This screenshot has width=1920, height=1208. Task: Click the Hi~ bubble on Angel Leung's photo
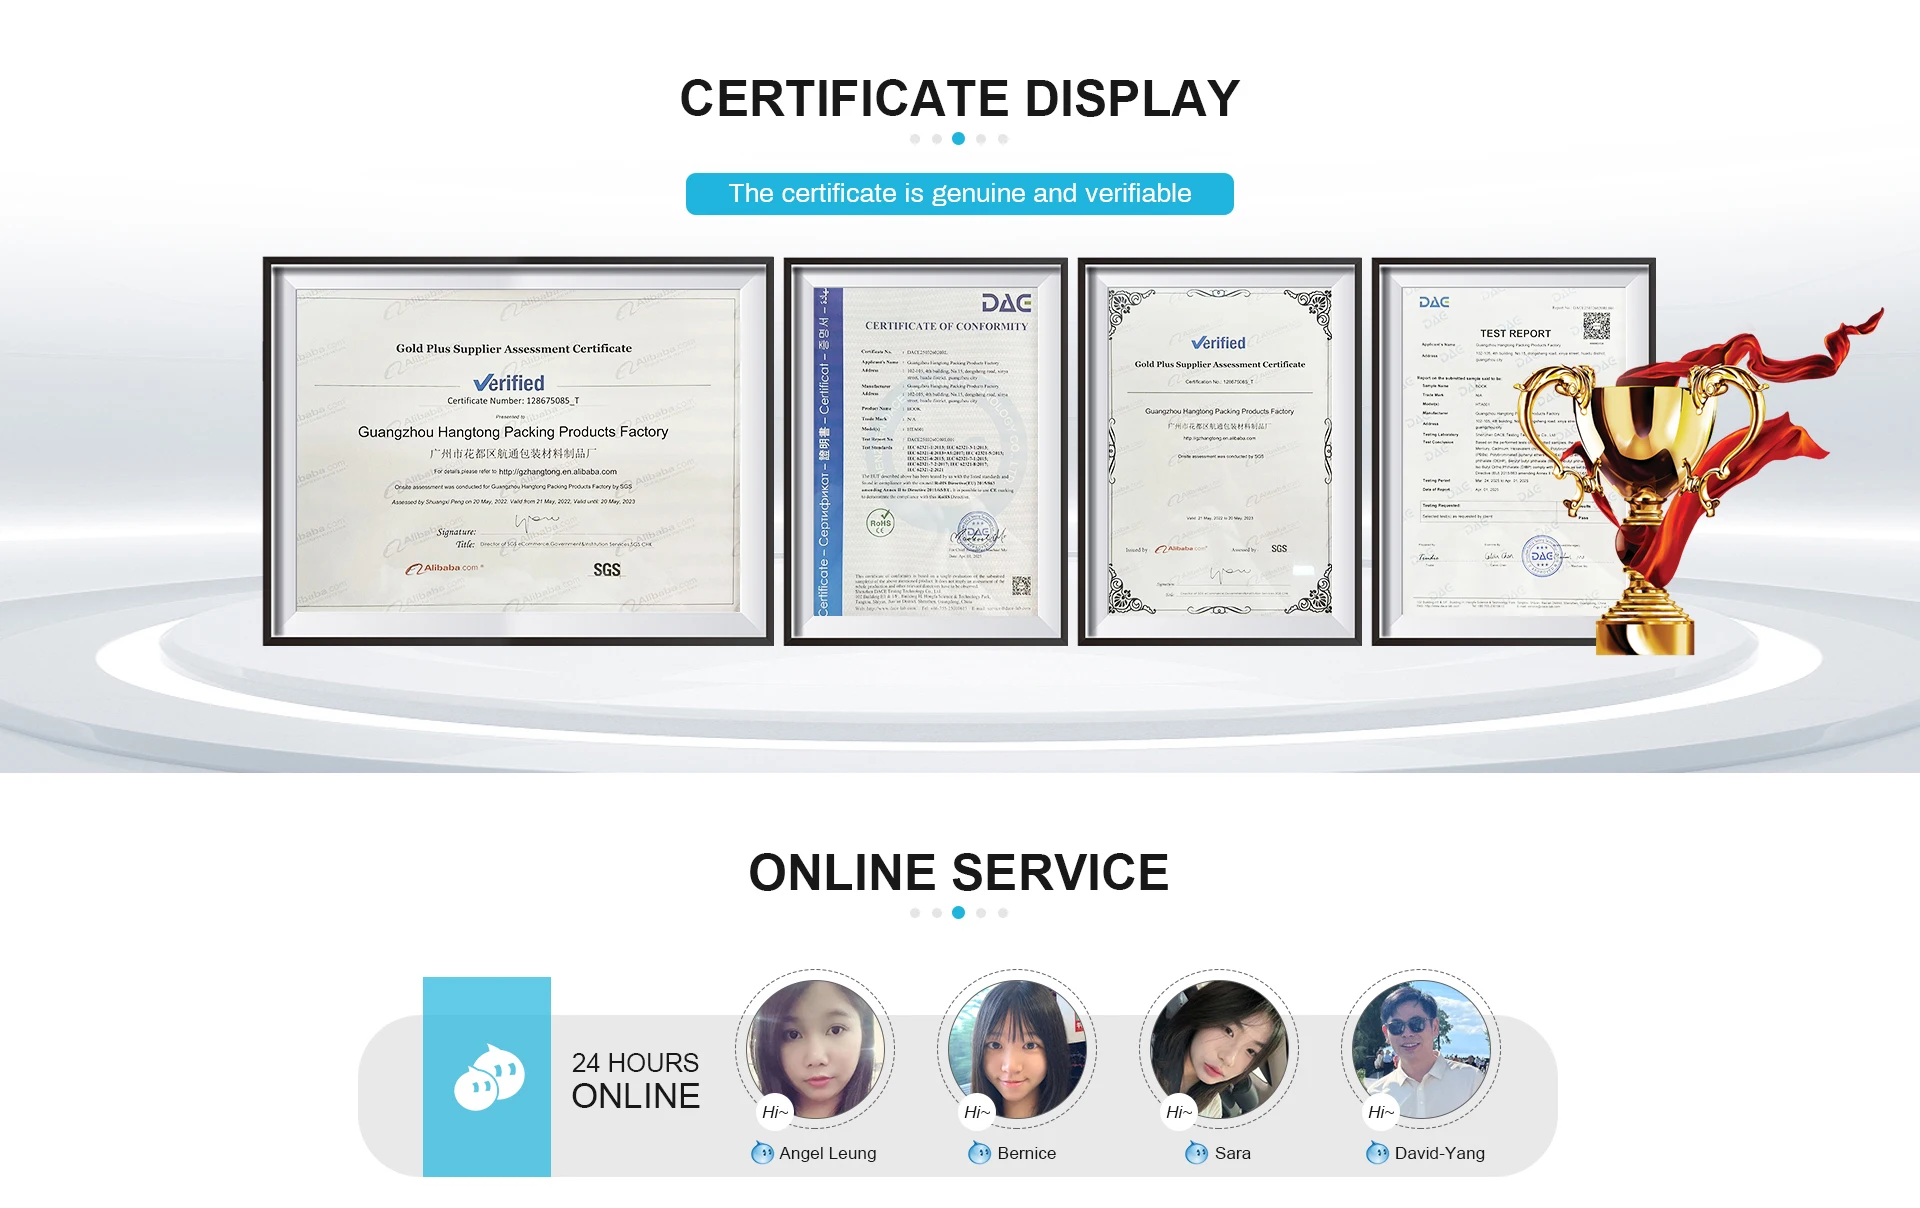click(x=775, y=1112)
